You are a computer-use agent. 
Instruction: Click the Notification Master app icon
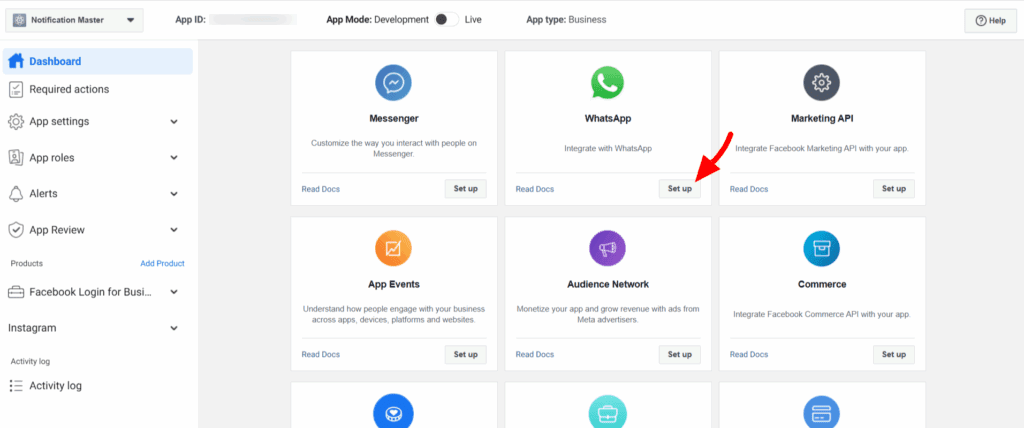(19, 20)
